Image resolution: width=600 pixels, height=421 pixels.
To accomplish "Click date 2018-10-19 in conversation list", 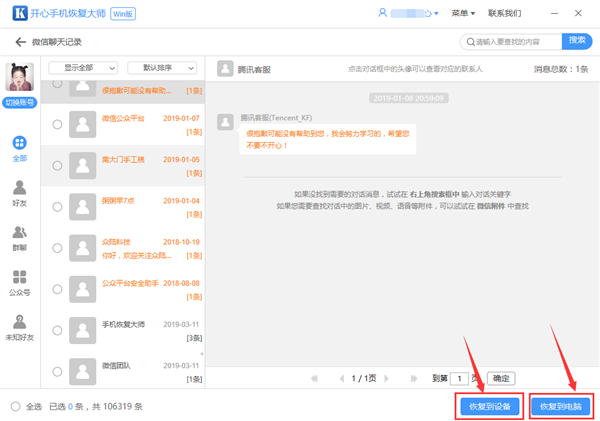I will click(x=181, y=242).
